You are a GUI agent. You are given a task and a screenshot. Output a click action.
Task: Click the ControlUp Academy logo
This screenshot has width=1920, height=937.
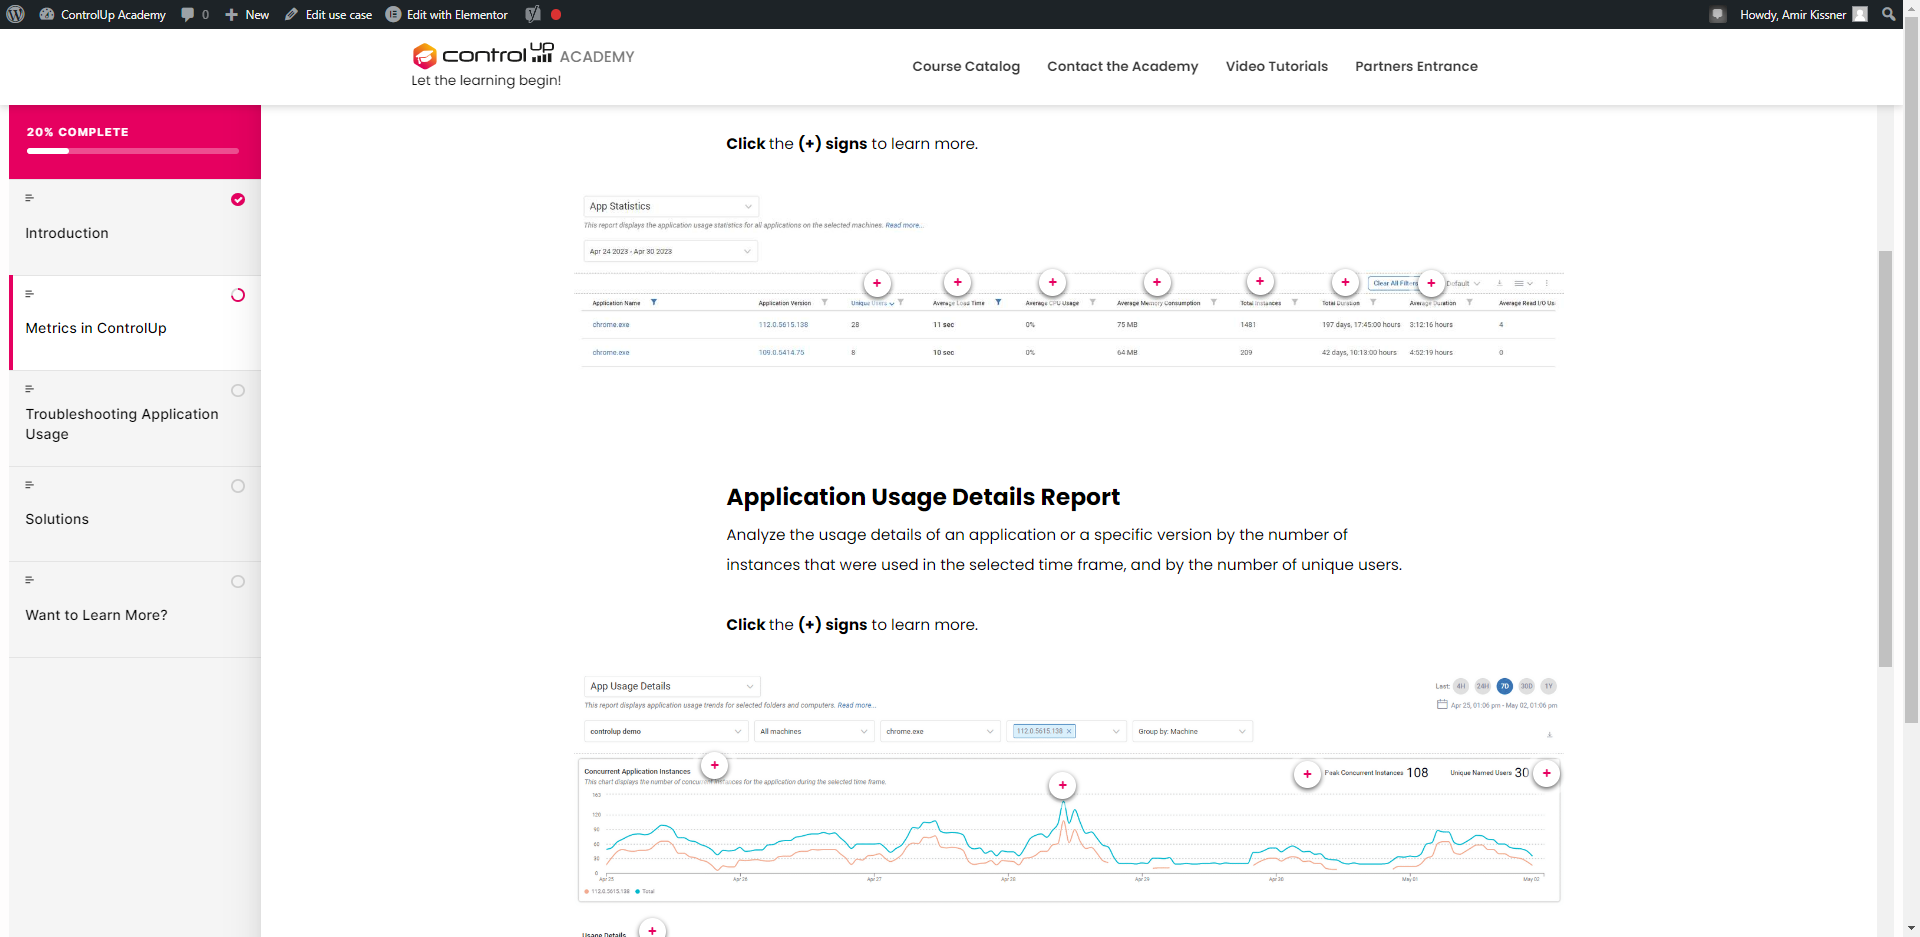click(x=523, y=56)
